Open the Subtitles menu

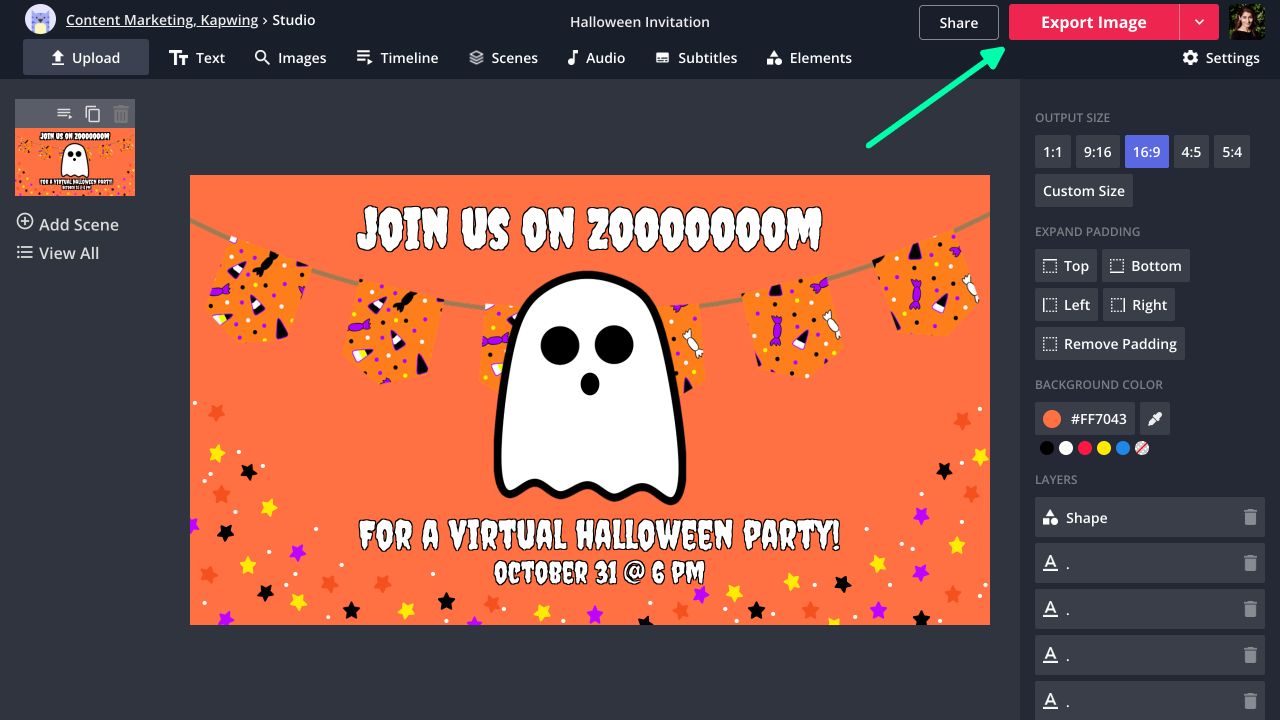[x=696, y=58]
